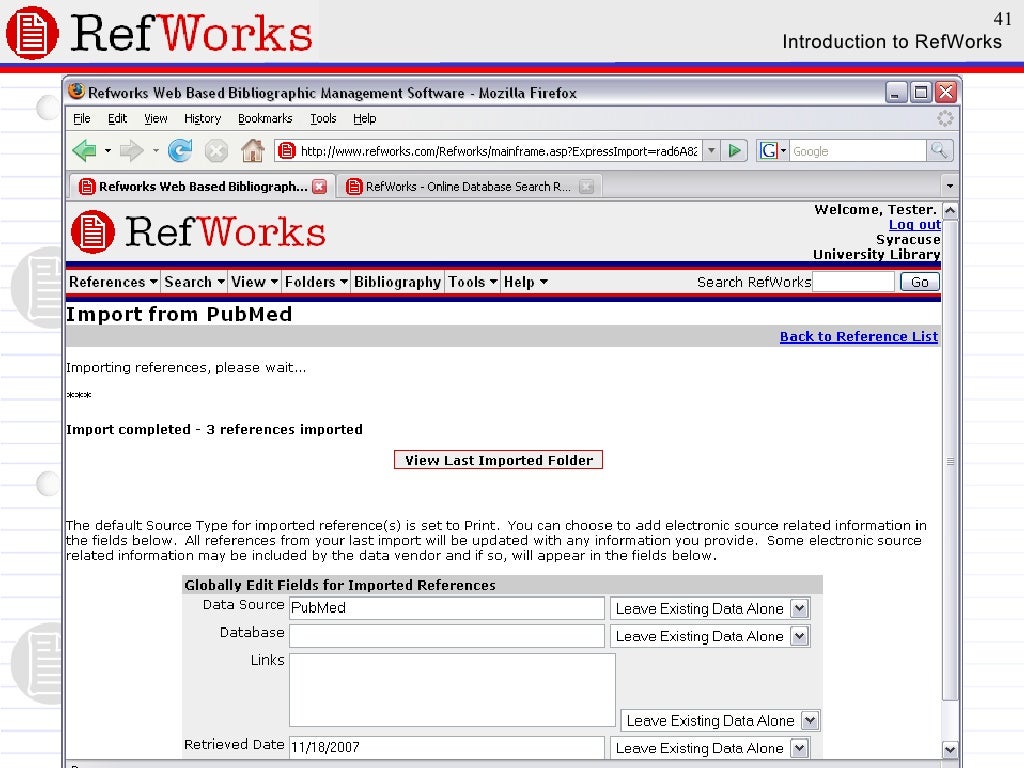Click the Data Source field containing PubMed
Image resolution: width=1024 pixels, height=768 pixels.
click(447, 608)
